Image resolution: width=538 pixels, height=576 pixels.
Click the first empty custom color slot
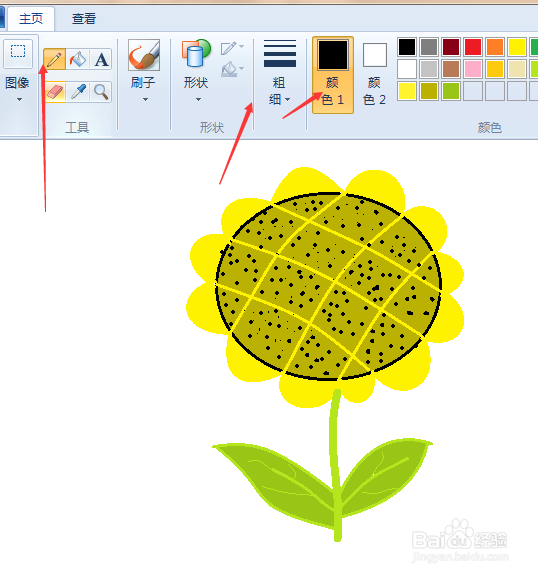(473, 91)
